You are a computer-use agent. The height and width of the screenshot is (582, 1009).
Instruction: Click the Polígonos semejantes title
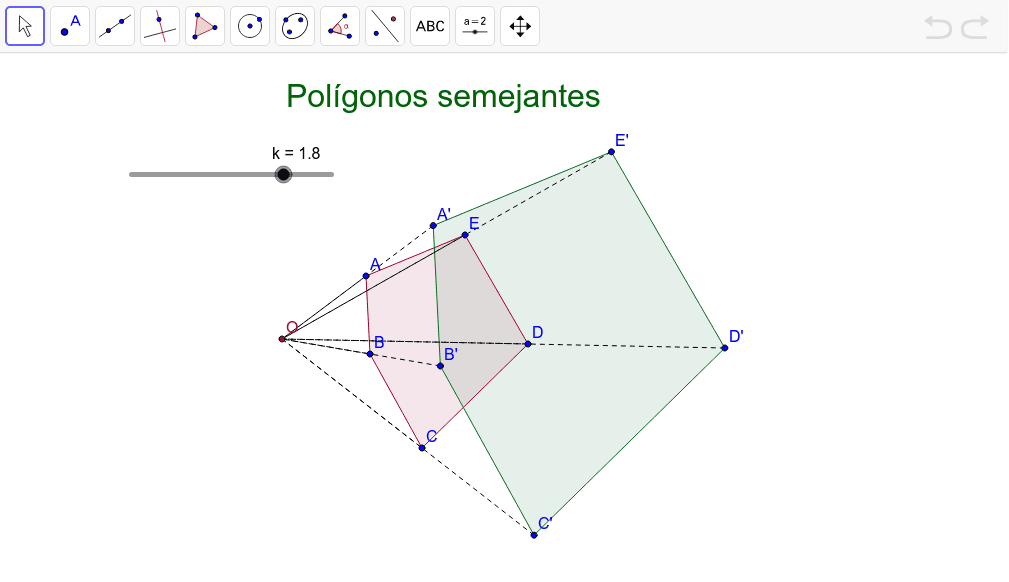pyautogui.click(x=443, y=97)
